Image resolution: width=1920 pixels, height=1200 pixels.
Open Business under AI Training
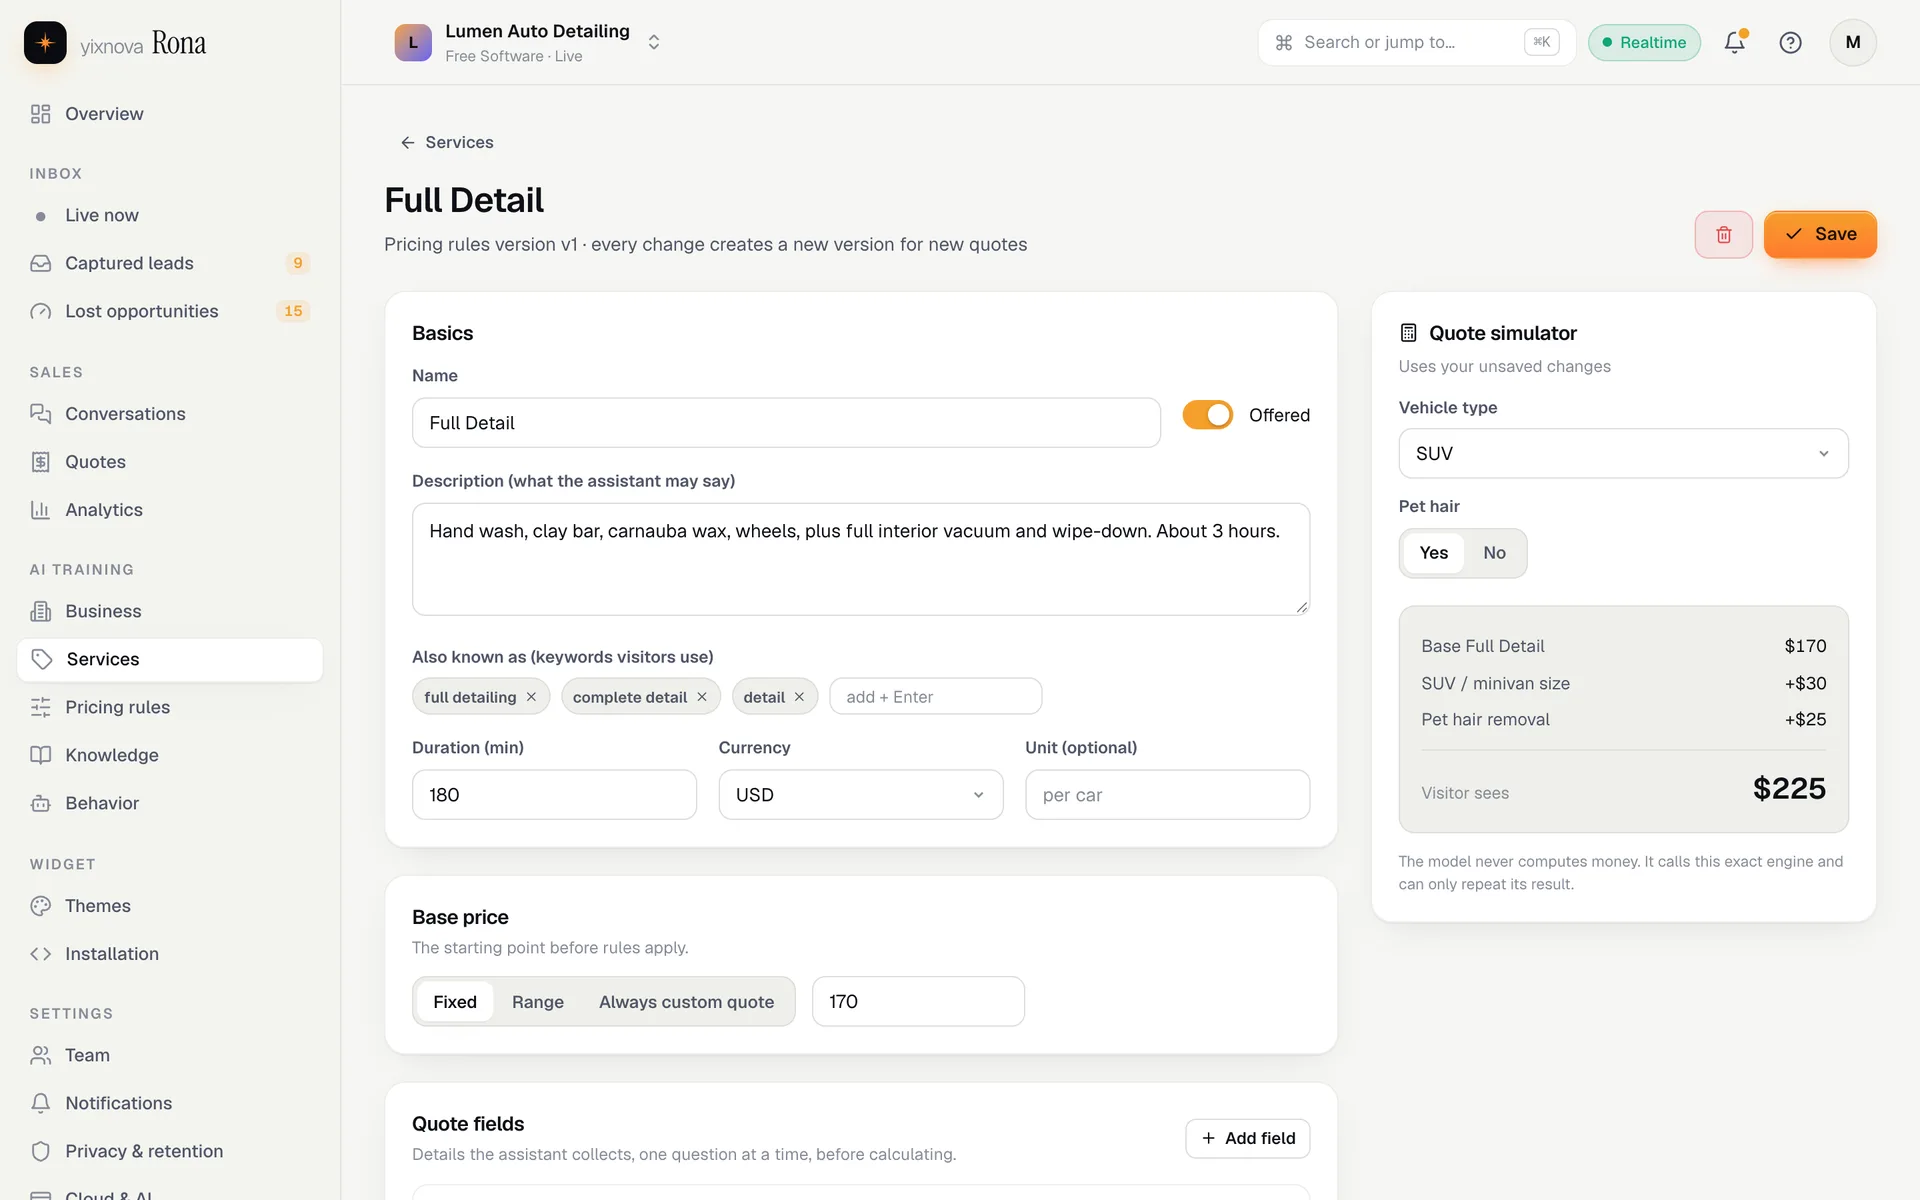(170, 611)
